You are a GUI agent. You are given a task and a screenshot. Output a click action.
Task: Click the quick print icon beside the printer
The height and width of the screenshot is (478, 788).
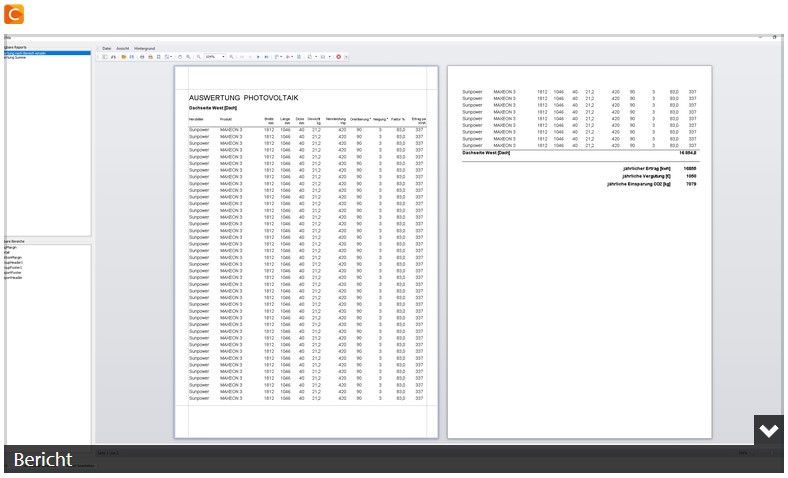tap(151, 57)
